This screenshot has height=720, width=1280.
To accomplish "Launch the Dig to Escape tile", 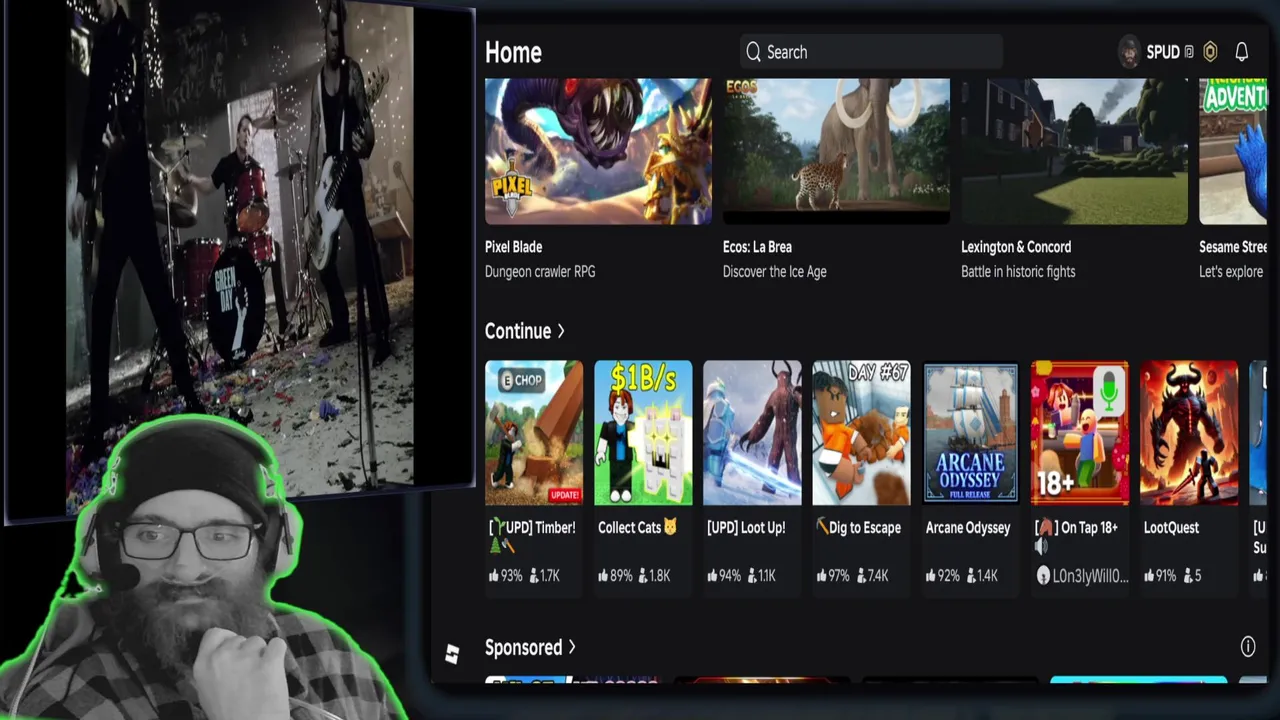I will [x=861, y=433].
